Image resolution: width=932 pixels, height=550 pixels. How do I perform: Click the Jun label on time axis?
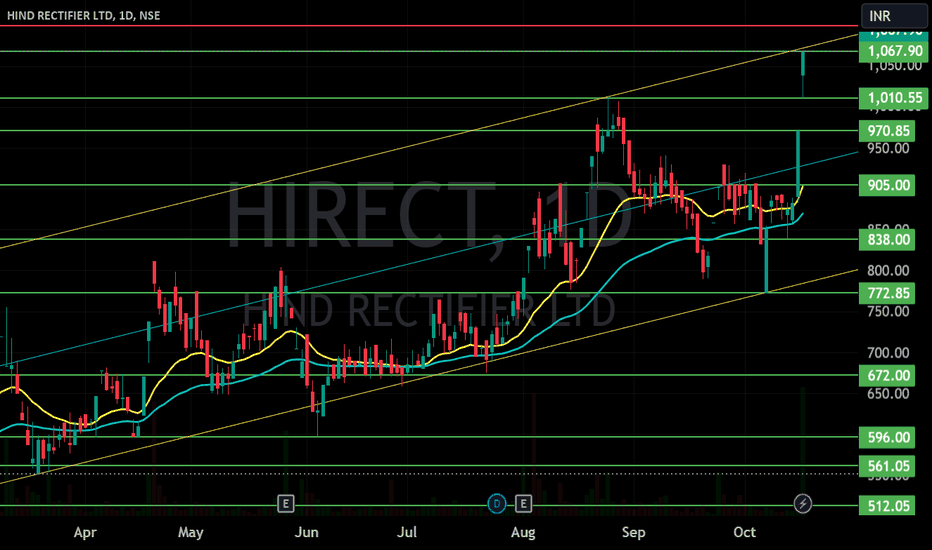pyautogui.click(x=307, y=533)
